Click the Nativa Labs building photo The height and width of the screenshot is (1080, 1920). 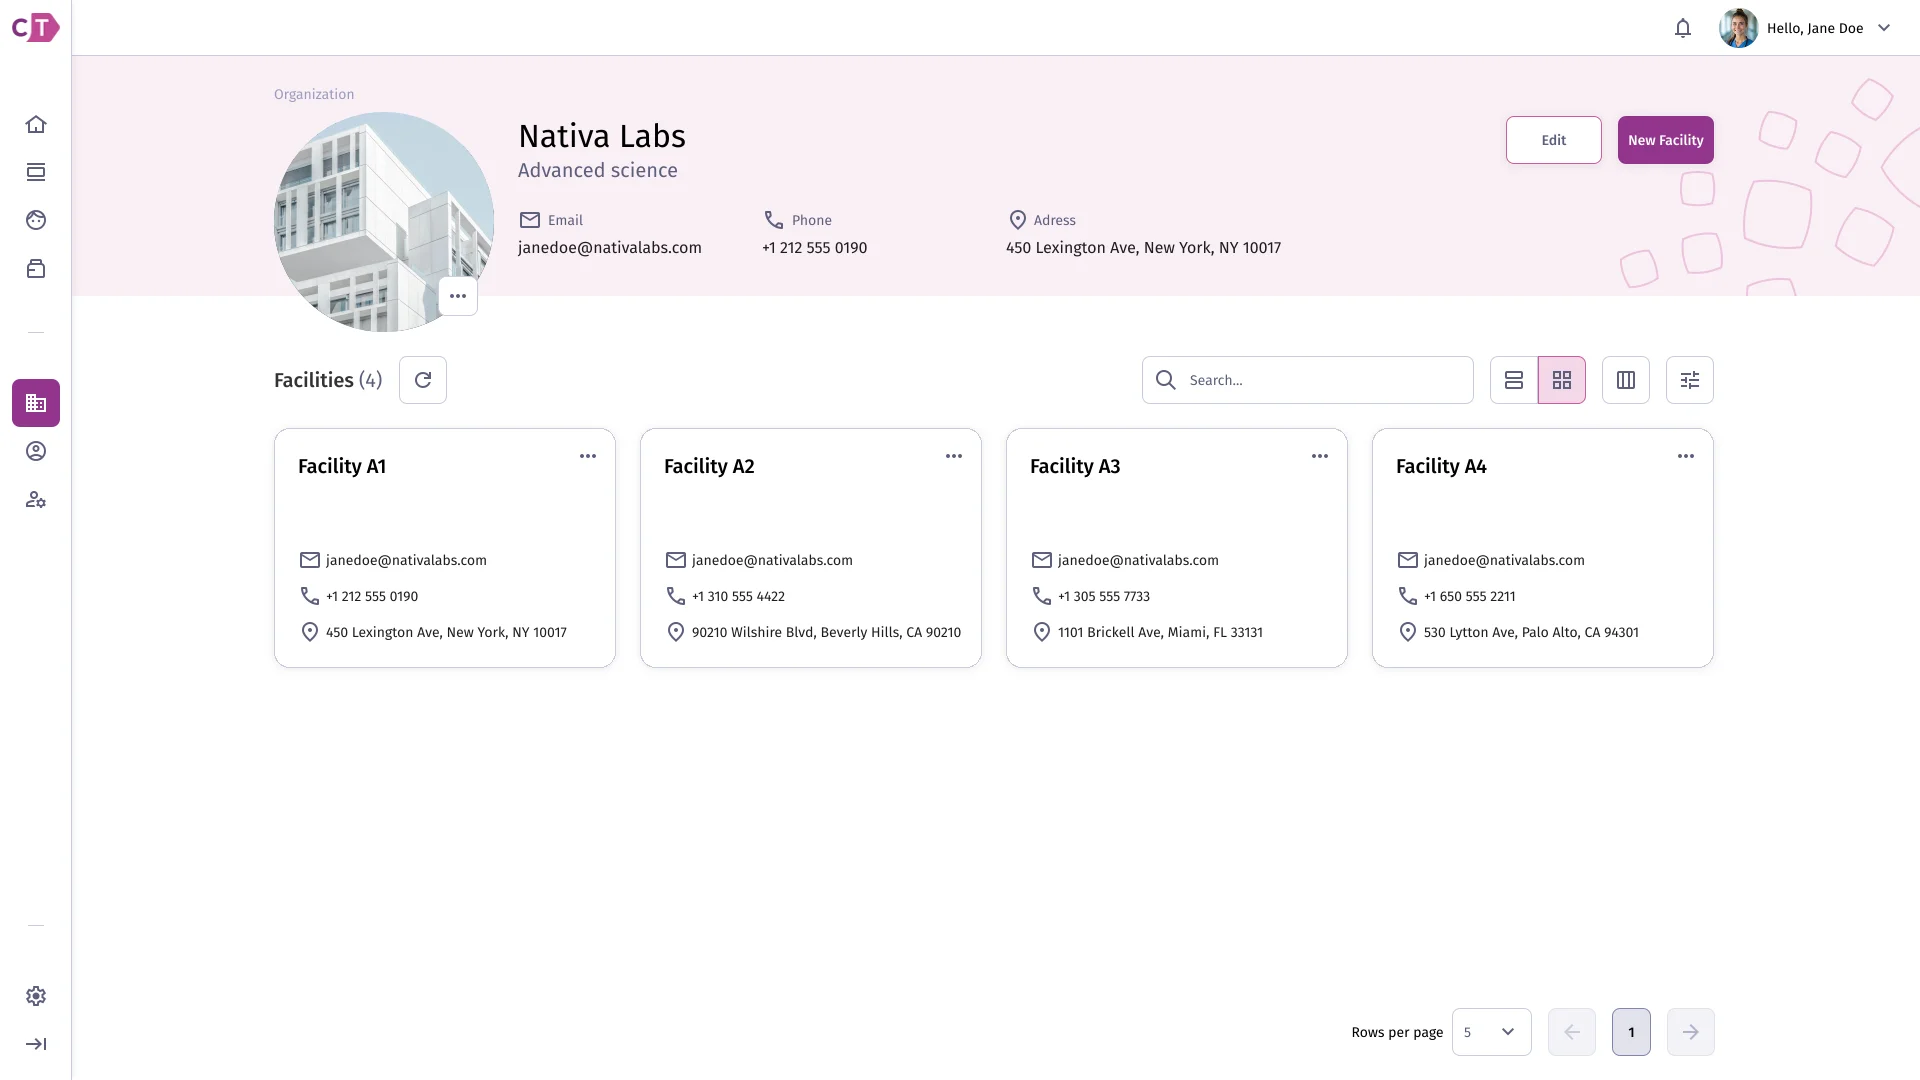pyautogui.click(x=384, y=222)
